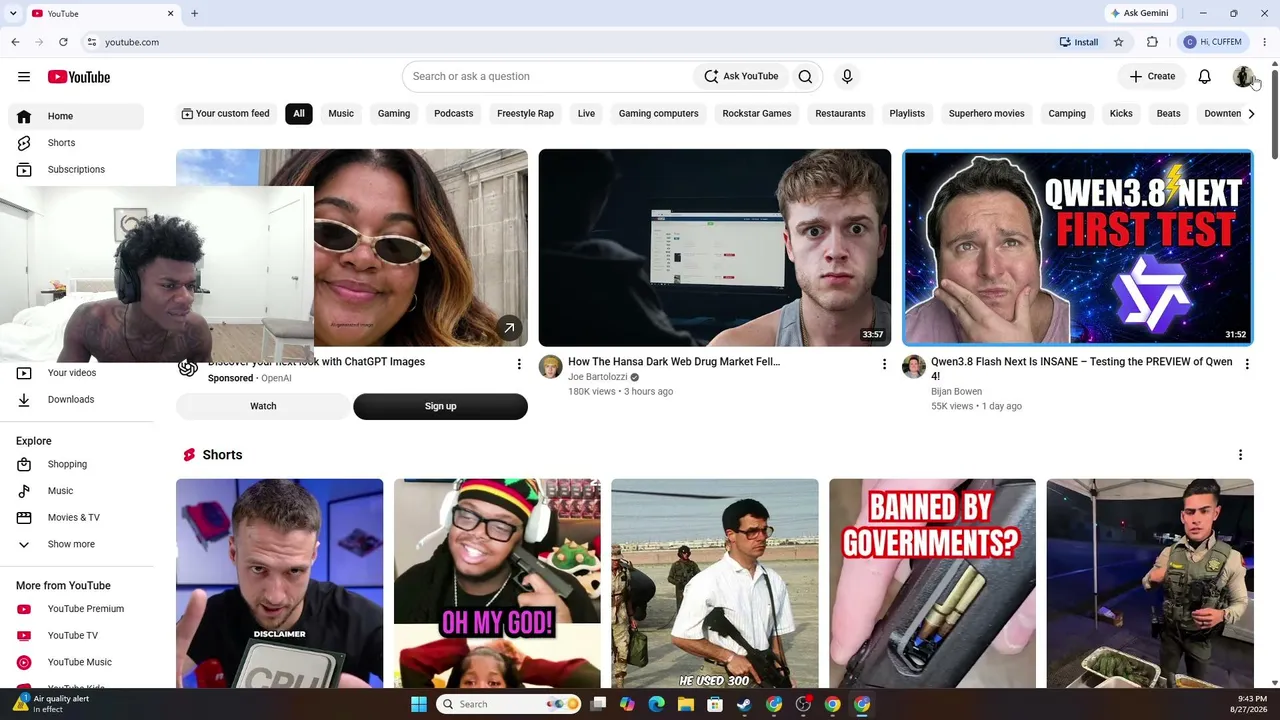The height and width of the screenshot is (720, 1280).
Task: Open YouTube Premium in the sidebar
Action: [x=76, y=609]
